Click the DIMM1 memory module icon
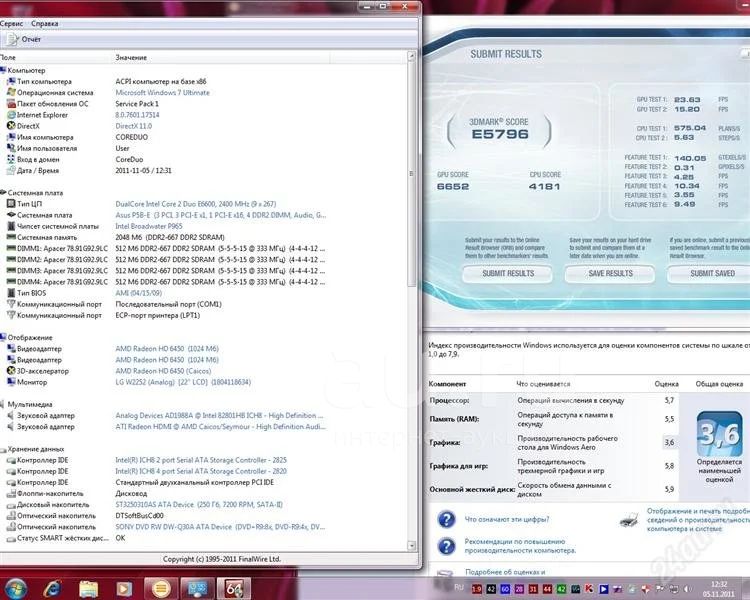750x600 pixels. coord(11,248)
